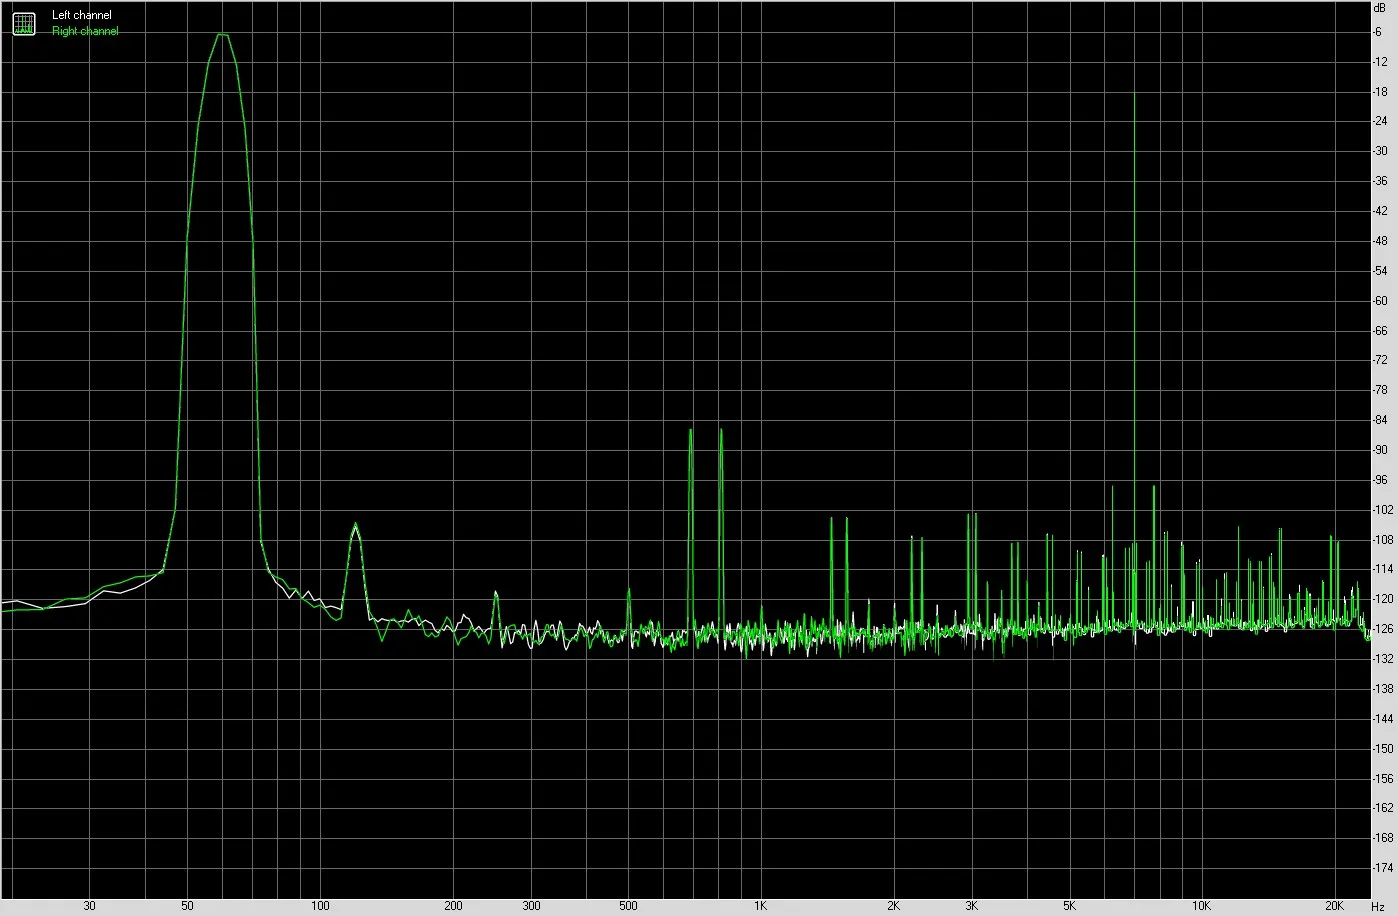
Task: Click the 'dB' axis unit label
Action: point(1380,7)
